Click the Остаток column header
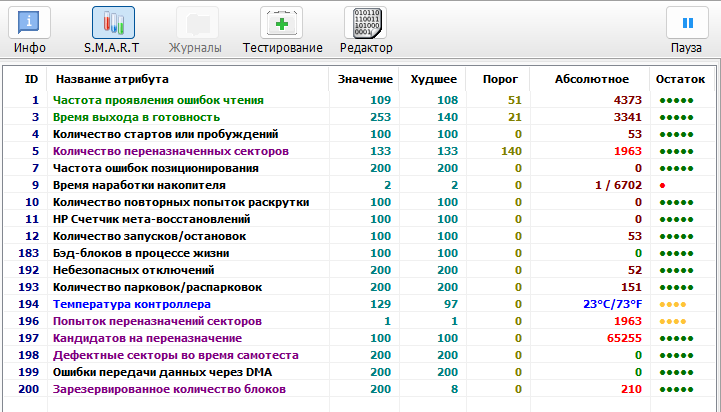The width and height of the screenshot is (721, 412). [x=679, y=79]
